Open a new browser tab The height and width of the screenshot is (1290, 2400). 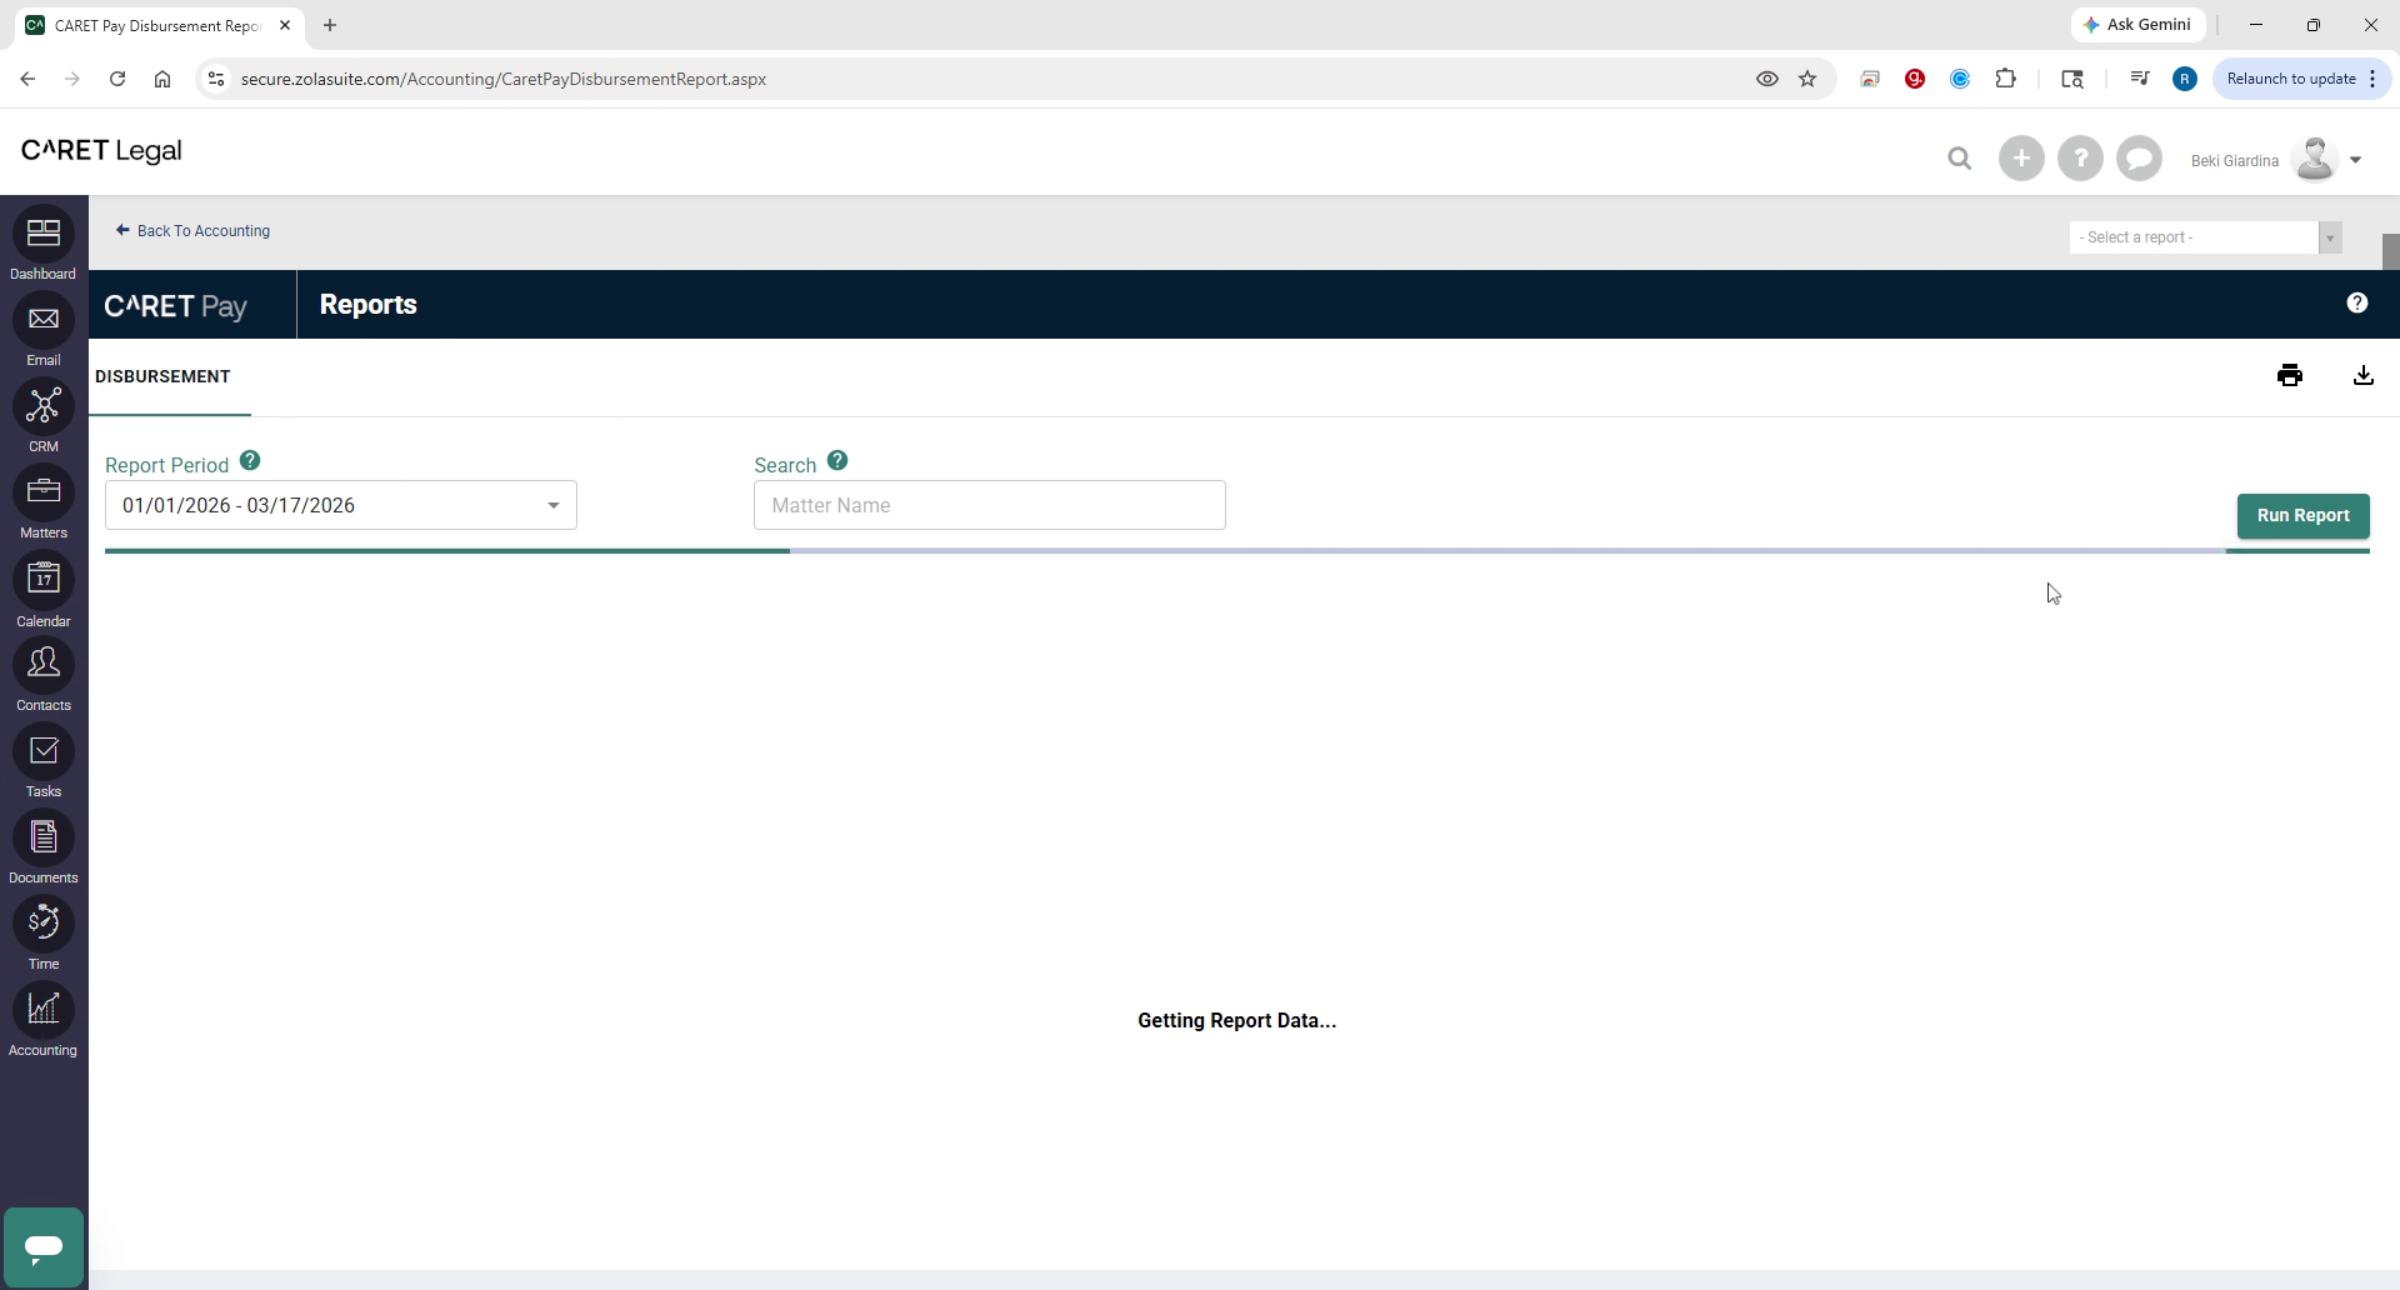(x=330, y=26)
